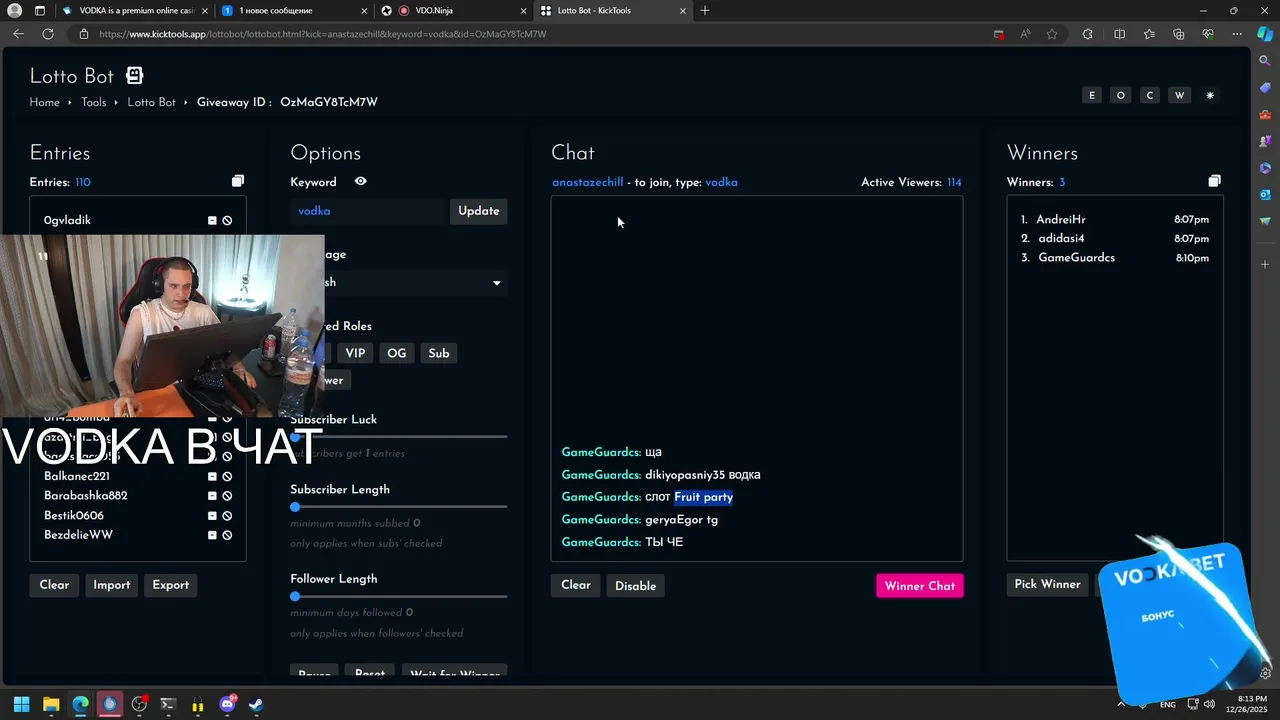Click the W panel toggle button
Screen dimensions: 1280x720
1180,95
